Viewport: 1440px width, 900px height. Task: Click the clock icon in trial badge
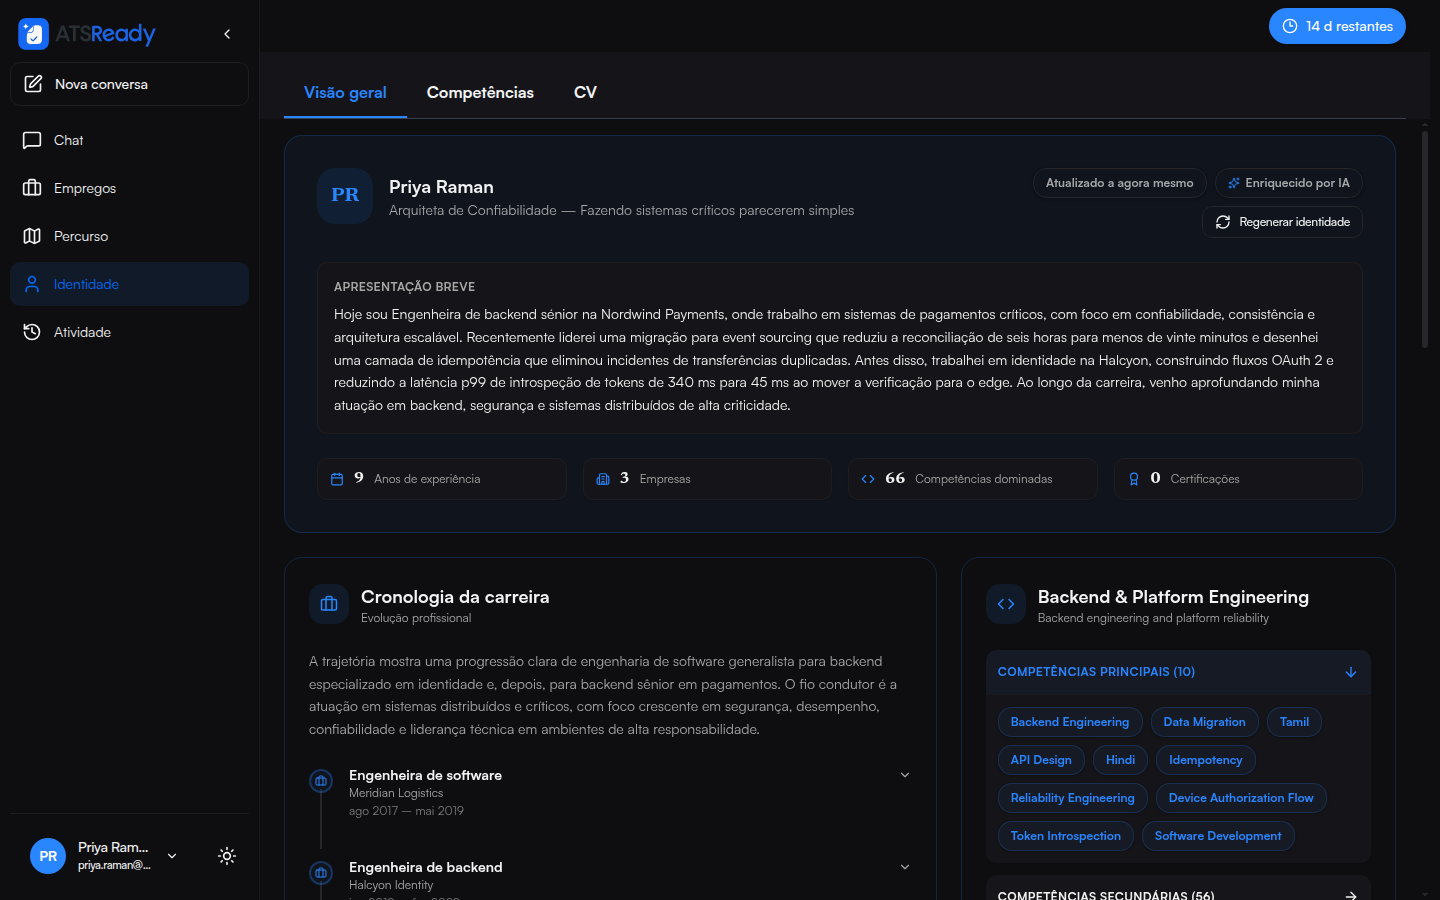(1290, 26)
